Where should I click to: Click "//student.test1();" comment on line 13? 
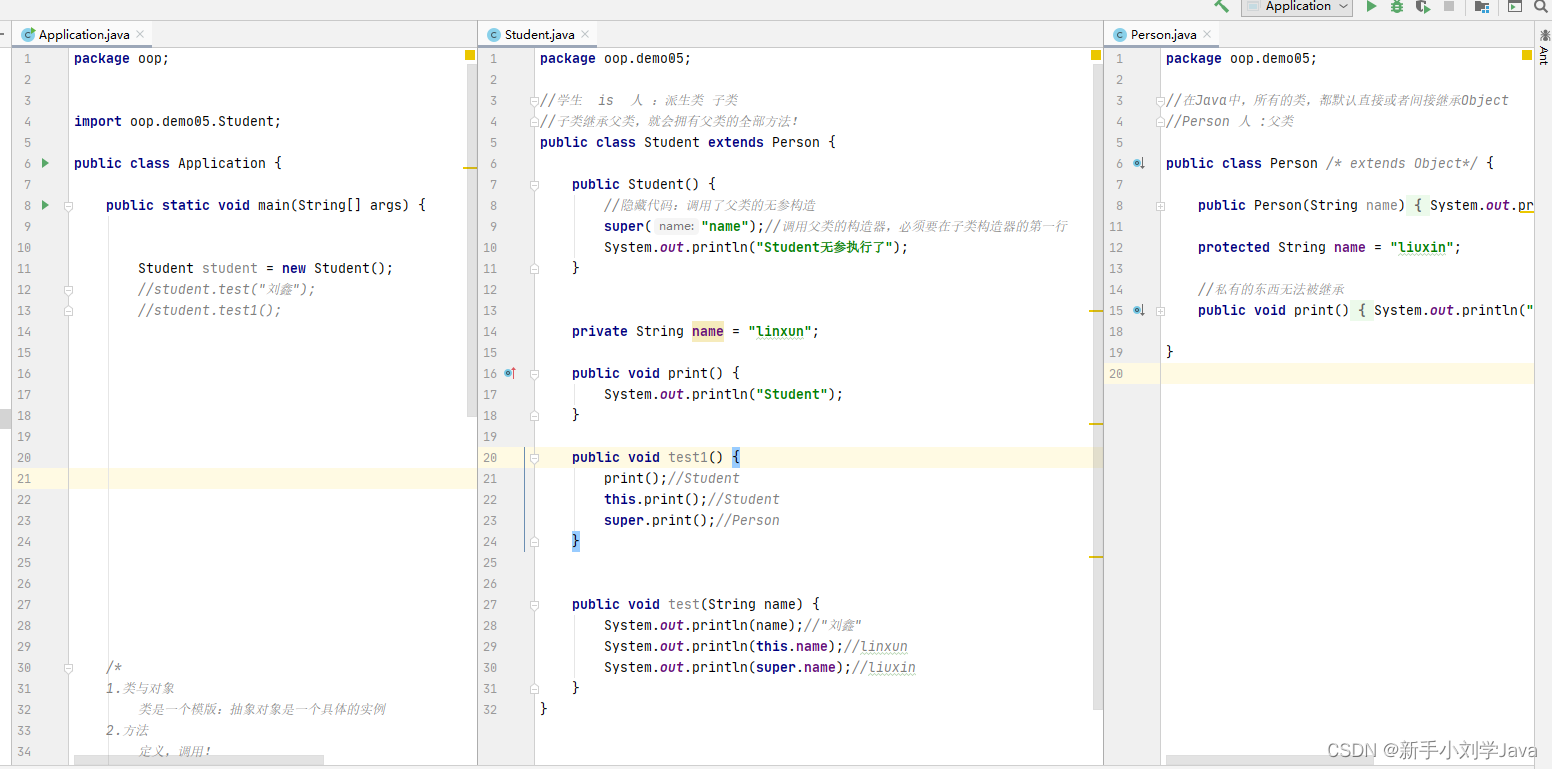(x=210, y=310)
